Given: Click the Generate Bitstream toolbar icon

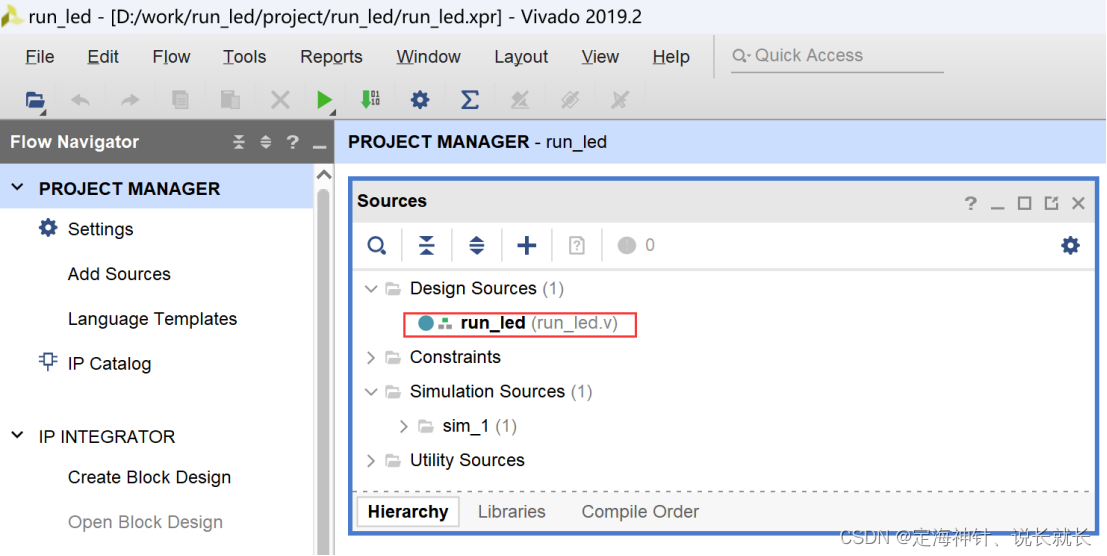Looking at the screenshot, I should [x=371, y=99].
